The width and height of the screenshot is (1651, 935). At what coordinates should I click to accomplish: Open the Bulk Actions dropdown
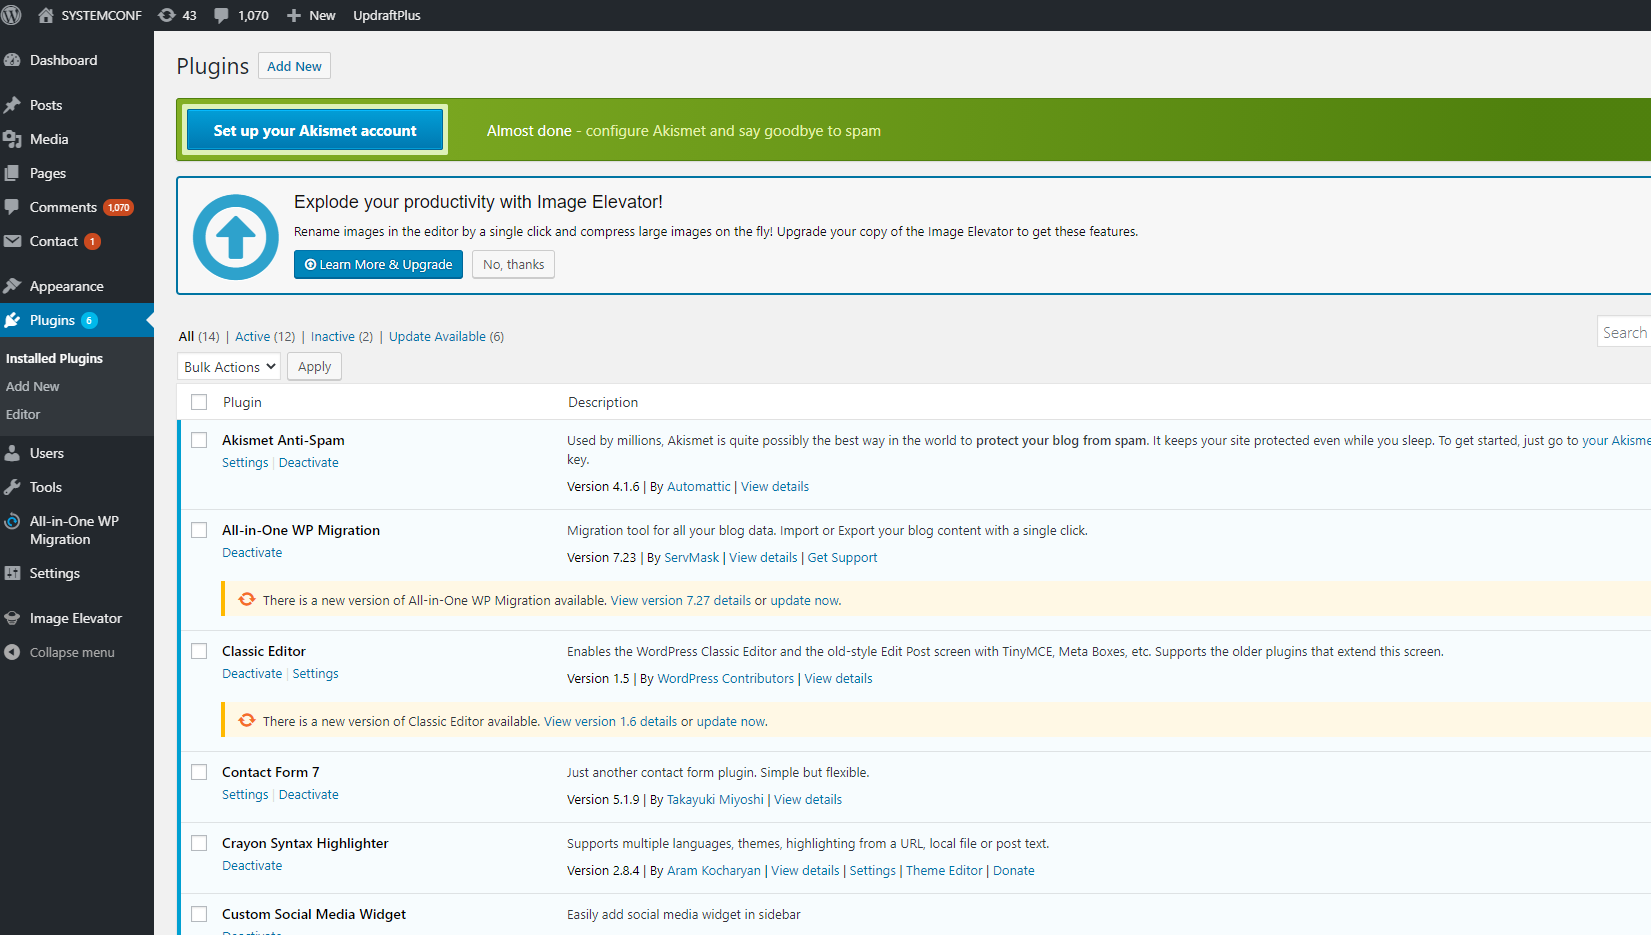coord(229,367)
